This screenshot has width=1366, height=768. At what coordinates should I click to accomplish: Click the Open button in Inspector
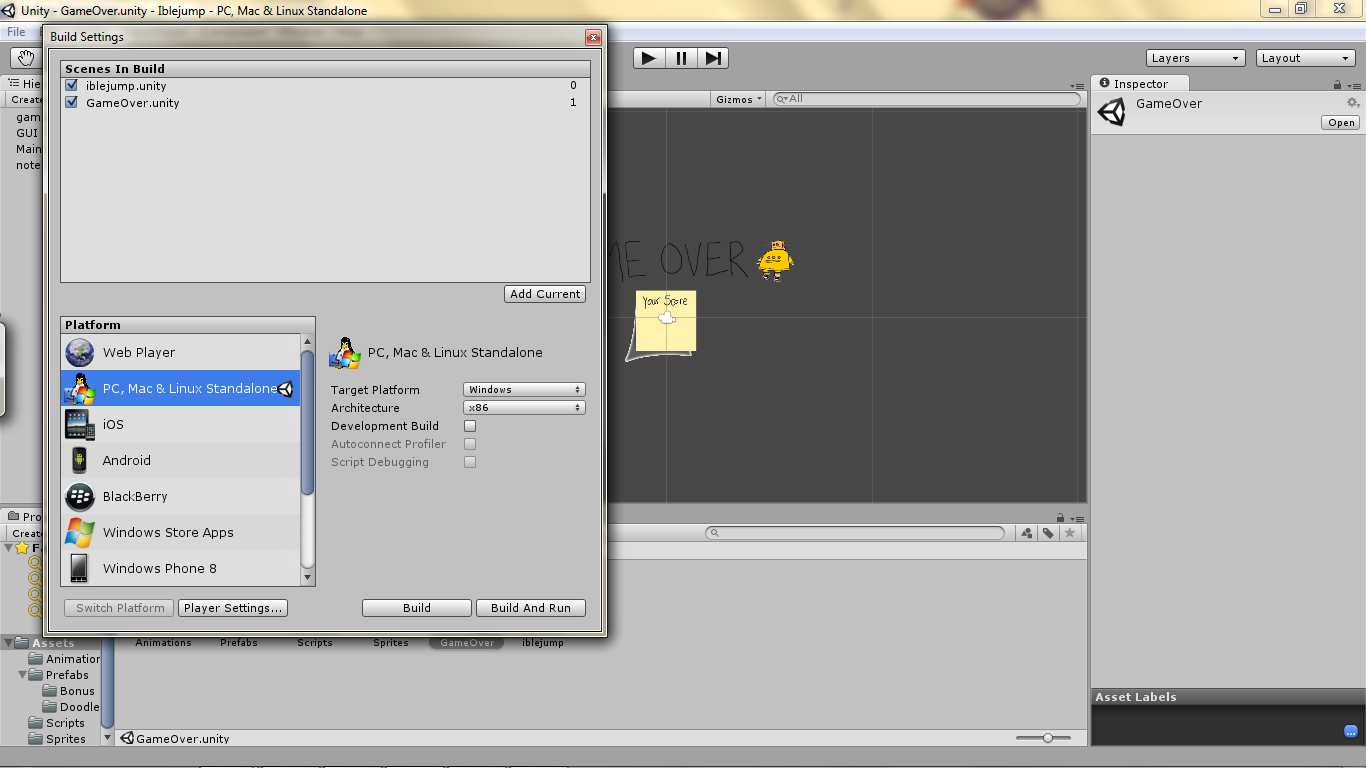point(1341,123)
